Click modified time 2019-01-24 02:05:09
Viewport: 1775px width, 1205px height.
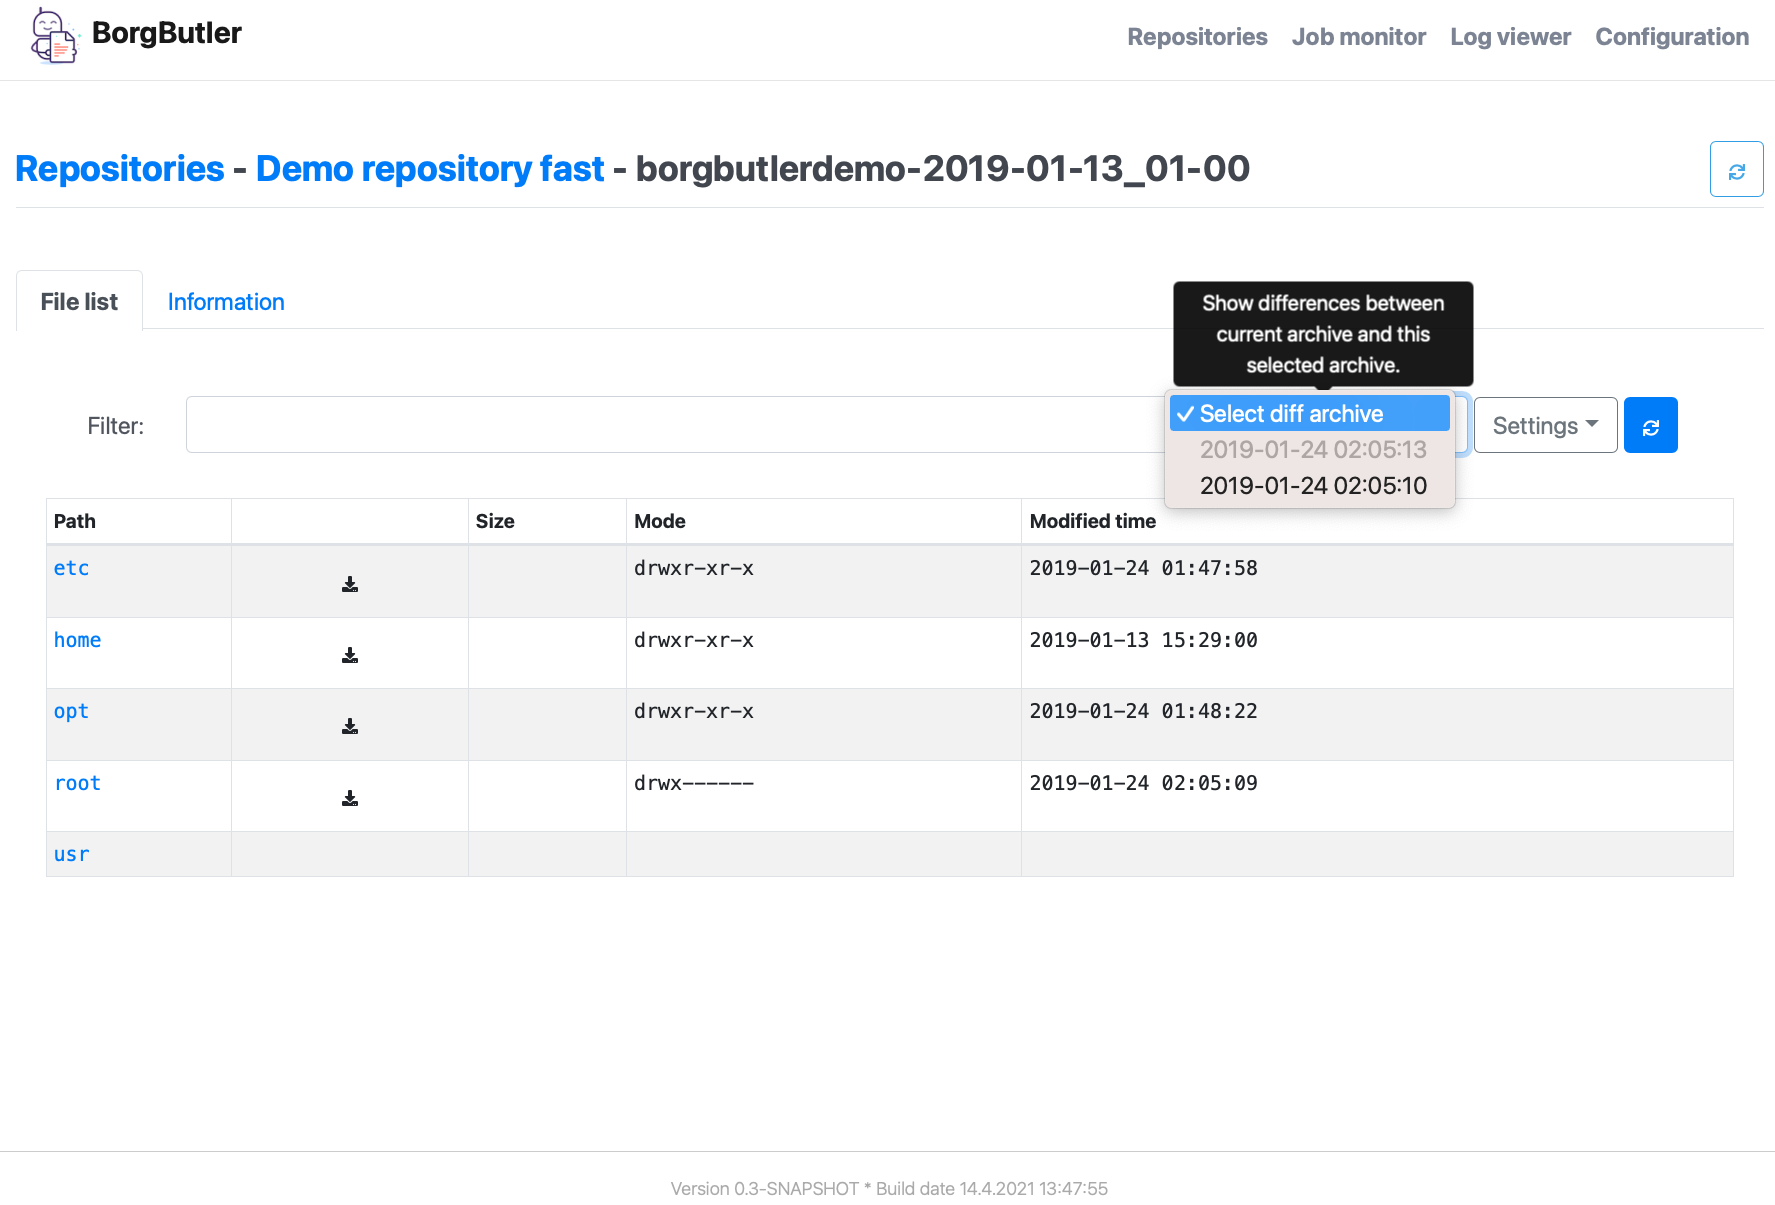tap(1144, 783)
